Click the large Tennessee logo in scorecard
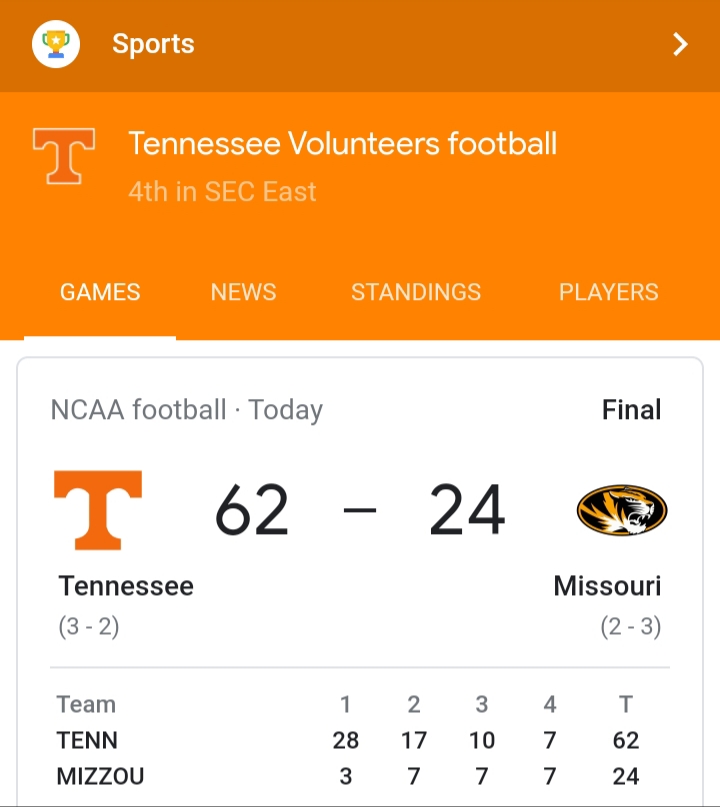This screenshot has height=807, width=720. tap(97, 510)
